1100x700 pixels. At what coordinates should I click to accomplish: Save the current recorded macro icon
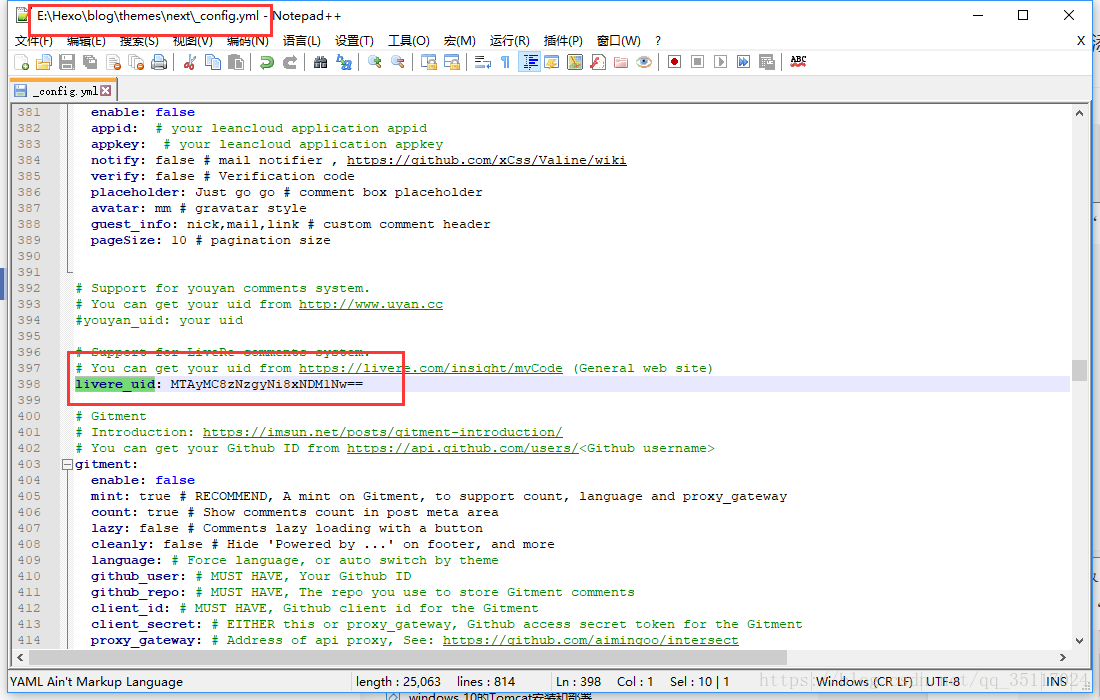[x=767, y=62]
